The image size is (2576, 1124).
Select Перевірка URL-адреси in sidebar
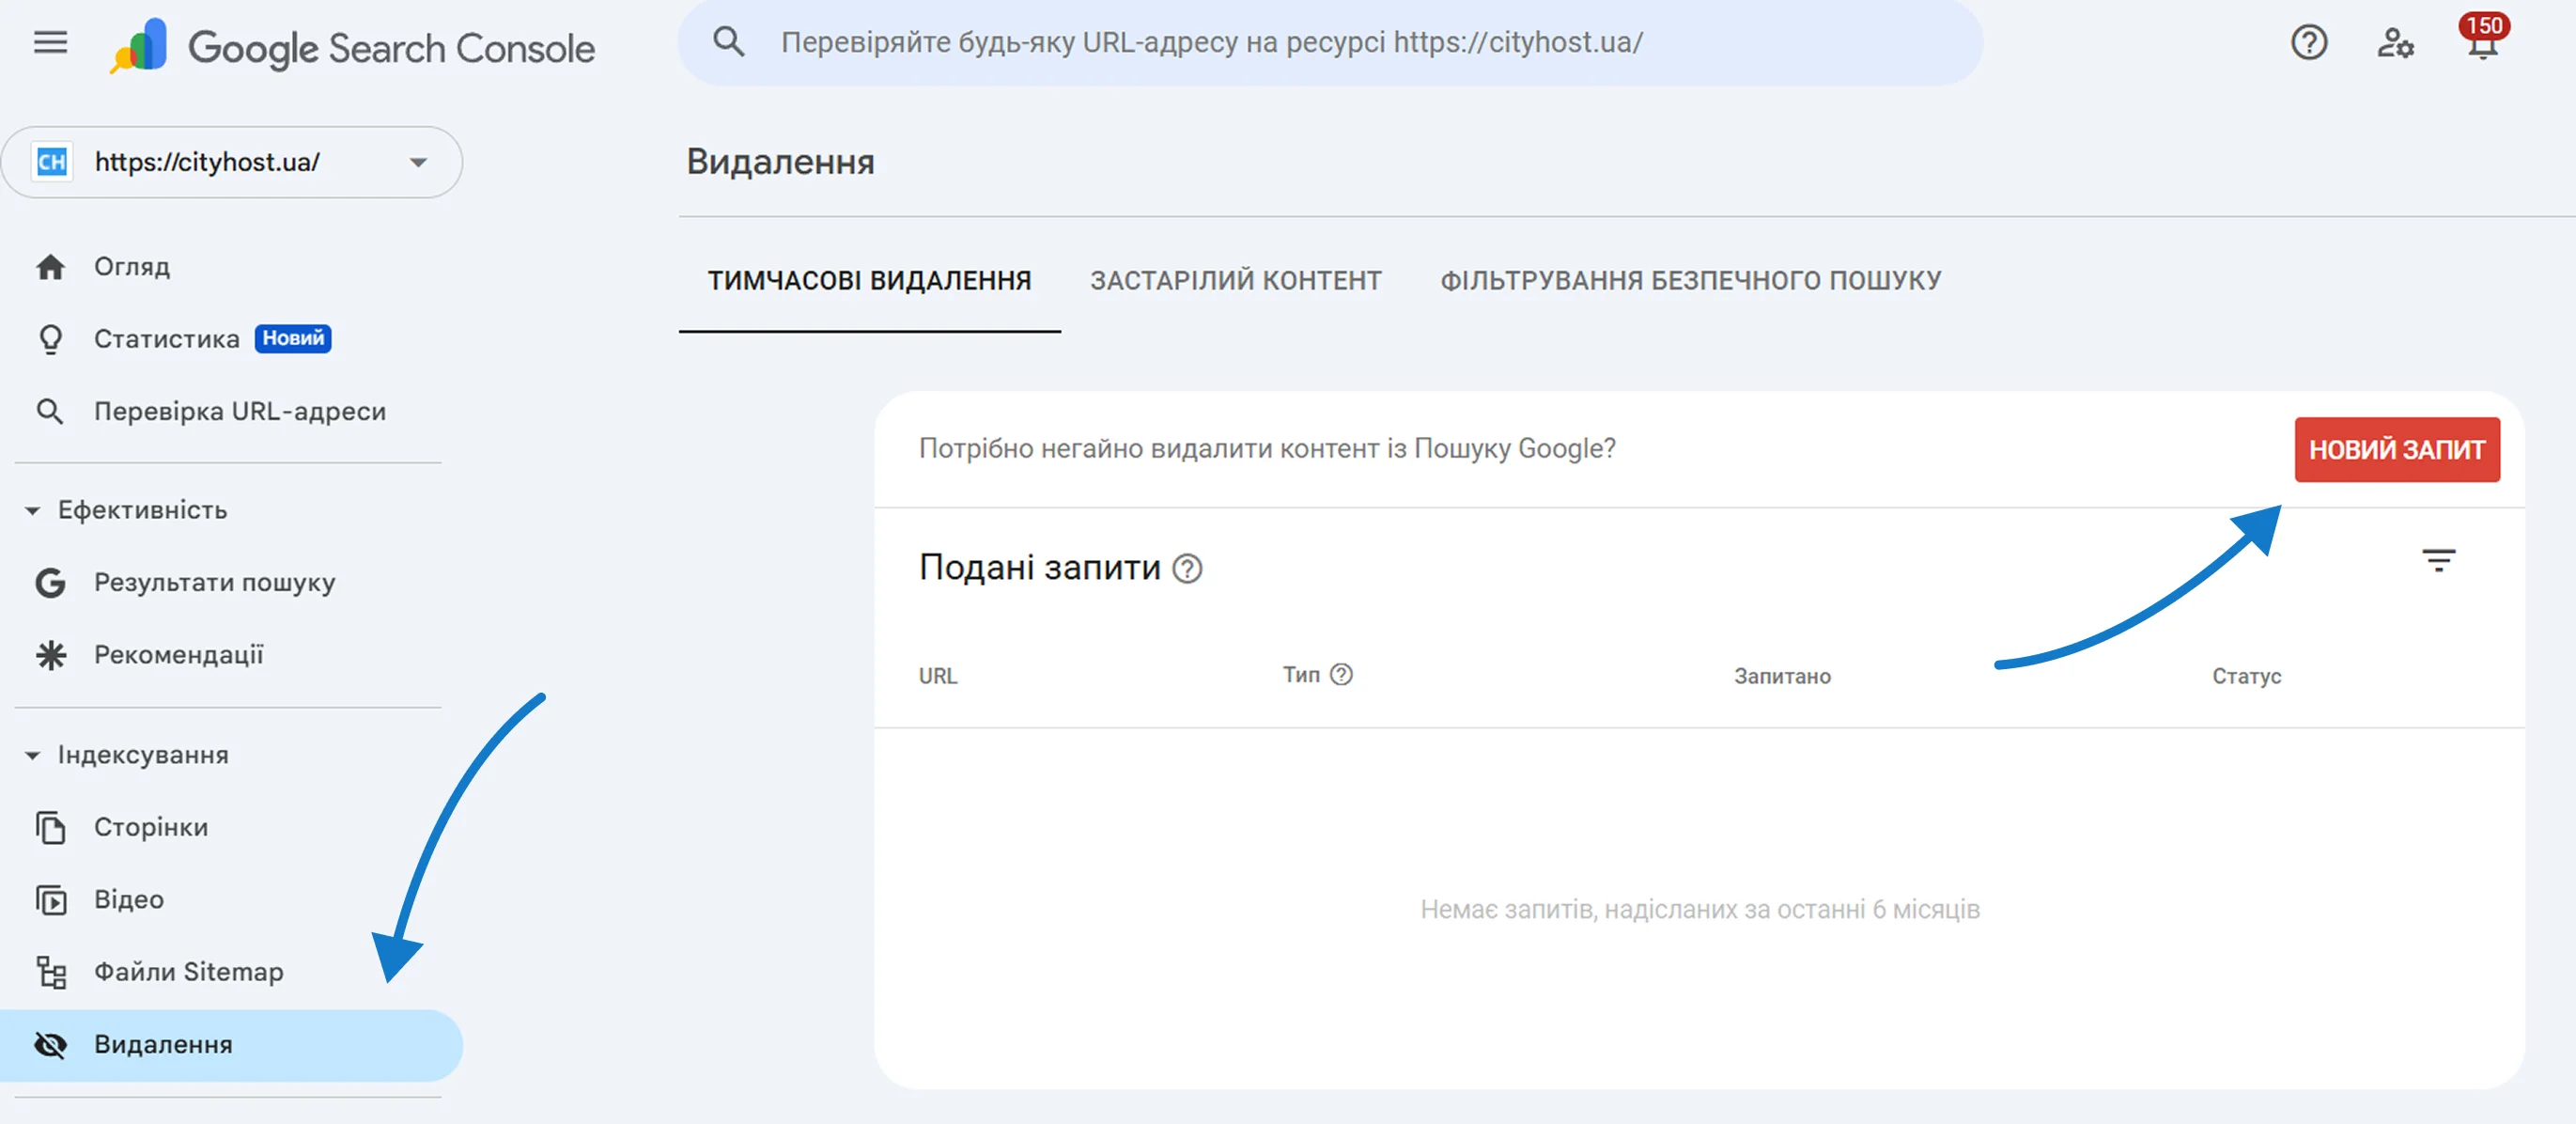point(240,410)
